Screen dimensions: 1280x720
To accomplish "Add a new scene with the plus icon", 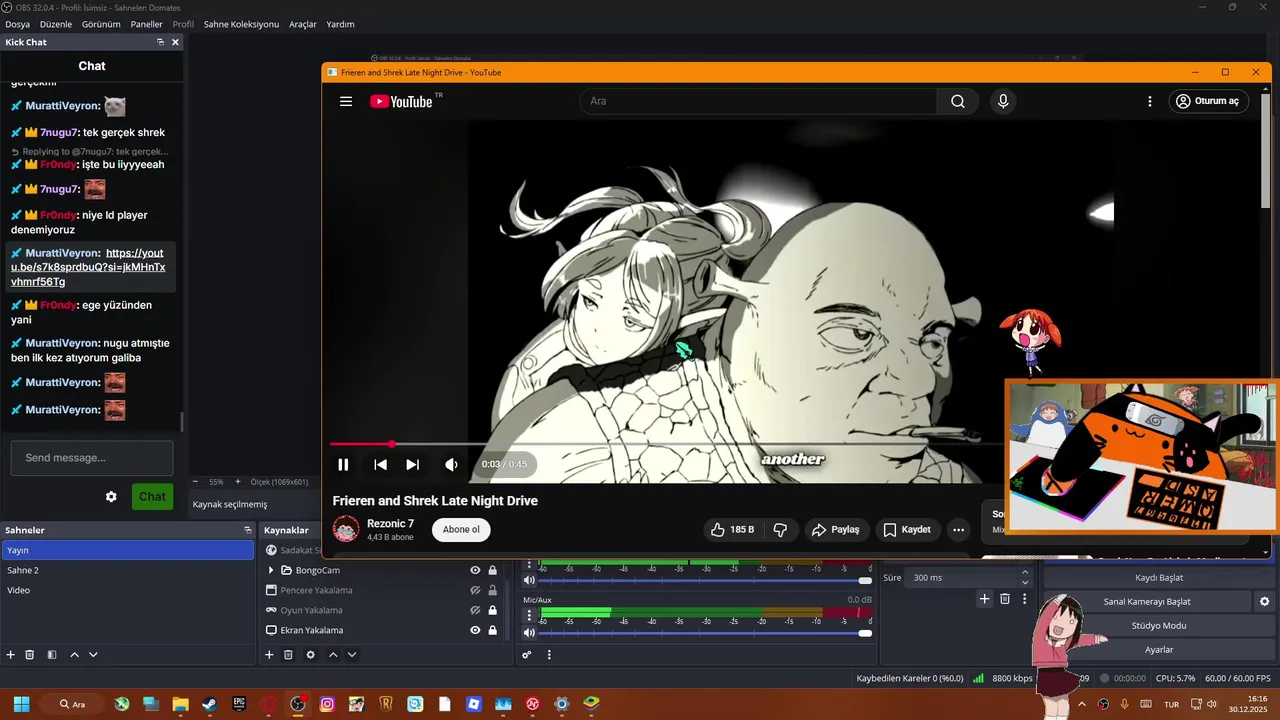I will pos(11,655).
